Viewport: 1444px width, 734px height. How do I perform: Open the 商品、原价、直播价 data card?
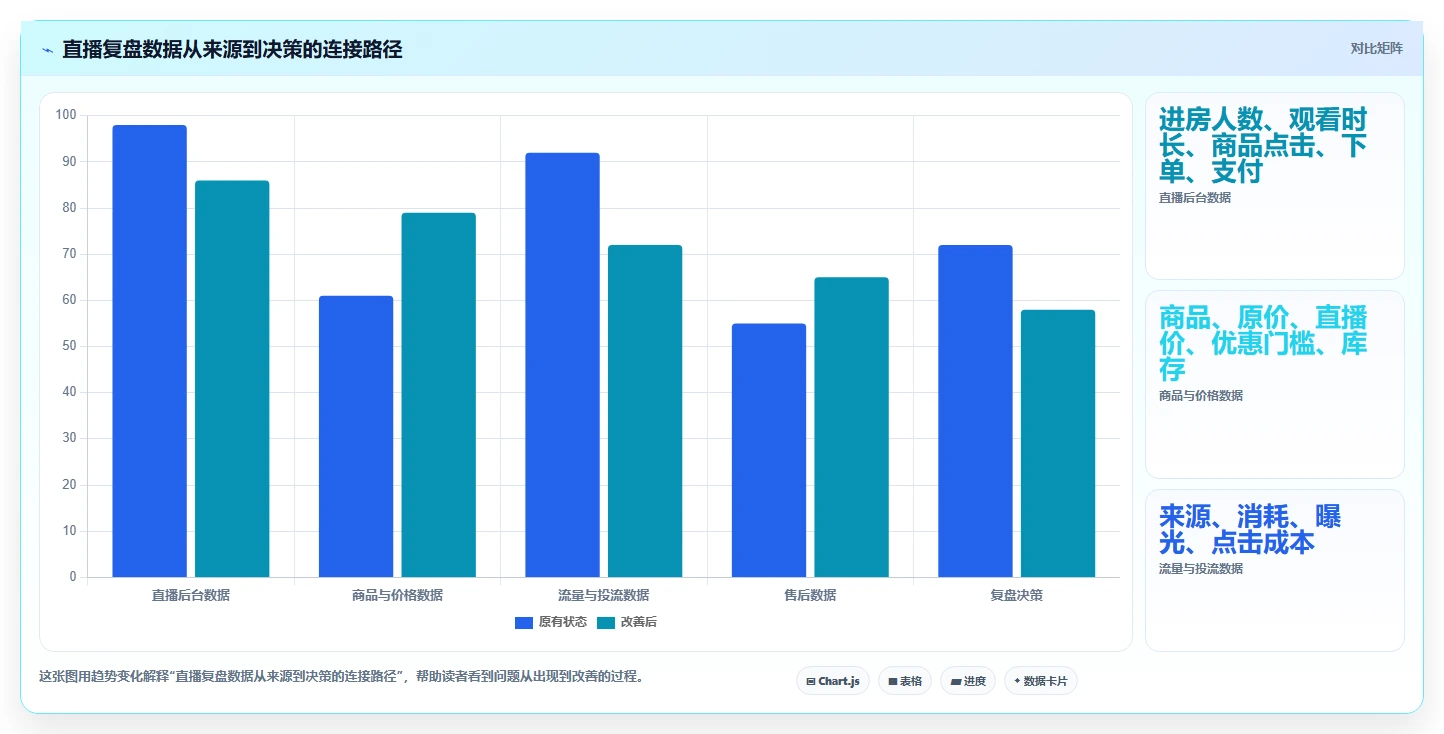[1275, 384]
